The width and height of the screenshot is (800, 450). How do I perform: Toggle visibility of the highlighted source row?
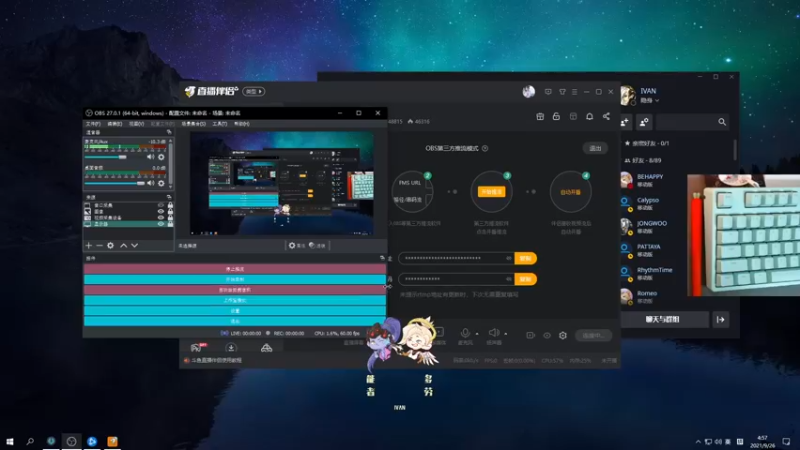(x=161, y=224)
